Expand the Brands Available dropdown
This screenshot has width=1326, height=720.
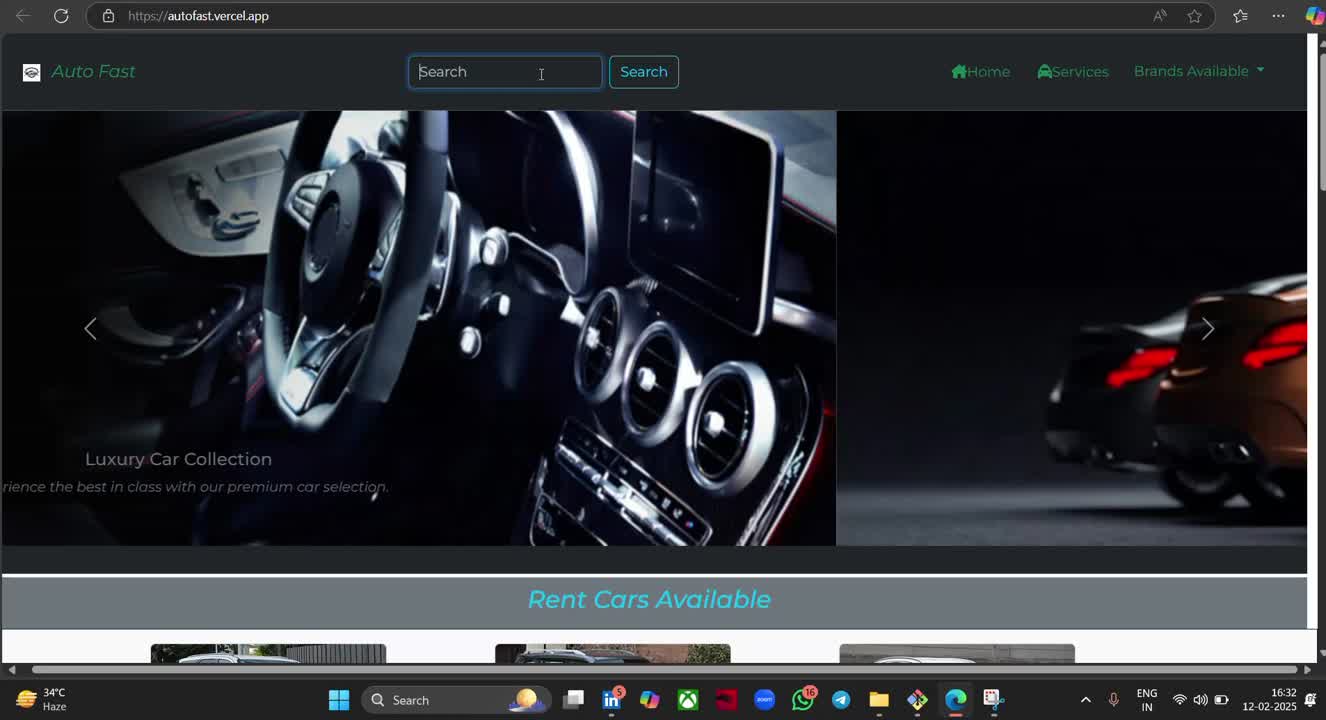[x=1198, y=71]
